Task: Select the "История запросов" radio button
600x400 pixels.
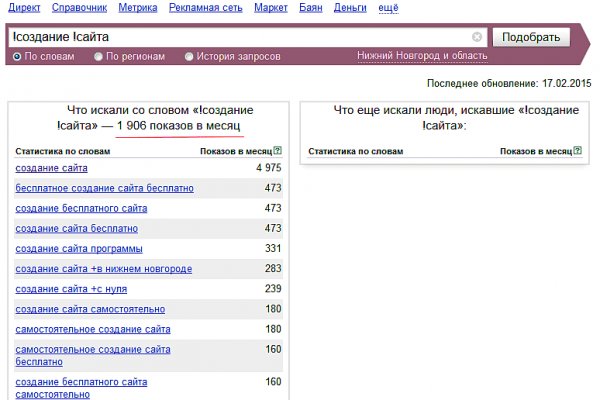Action: click(x=190, y=57)
